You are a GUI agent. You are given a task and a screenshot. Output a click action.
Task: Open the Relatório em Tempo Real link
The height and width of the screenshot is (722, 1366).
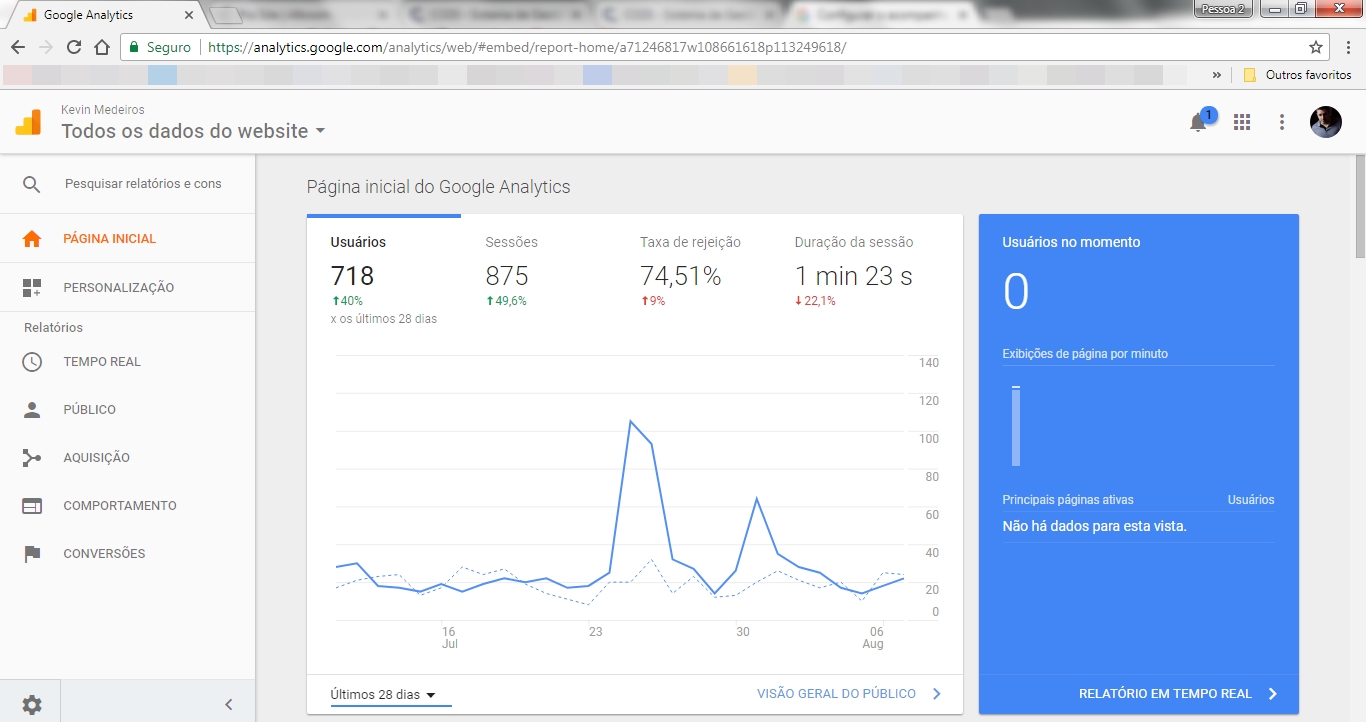(x=1178, y=694)
